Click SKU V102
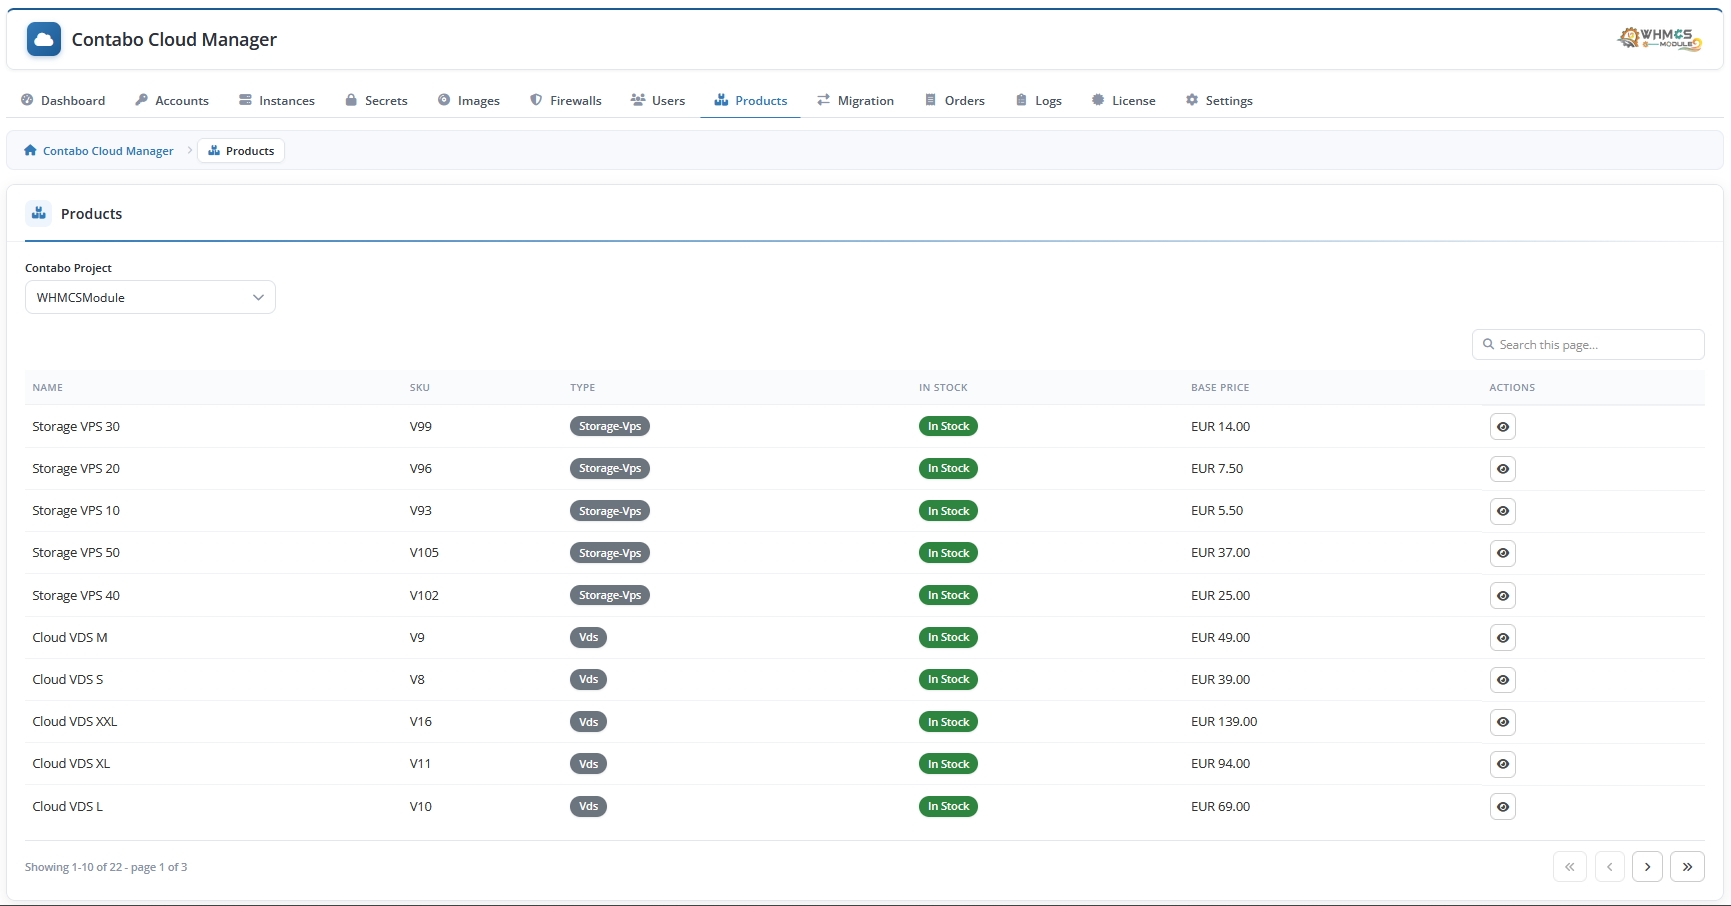 click(x=424, y=596)
